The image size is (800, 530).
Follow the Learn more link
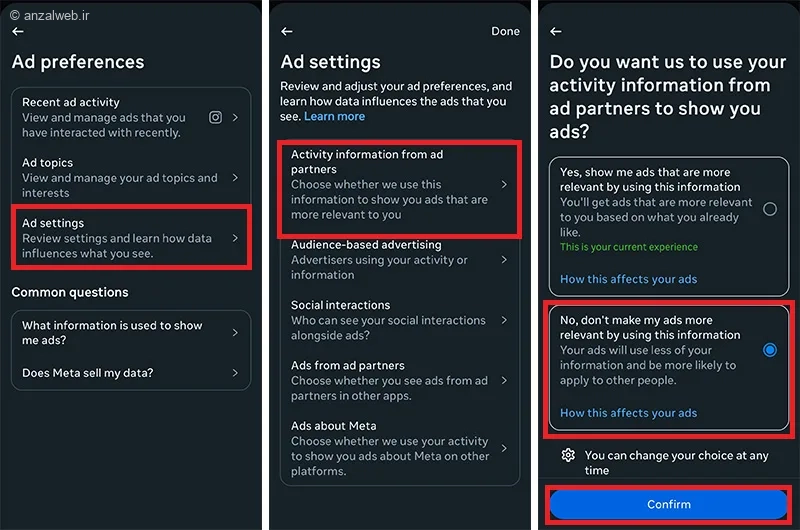point(334,117)
